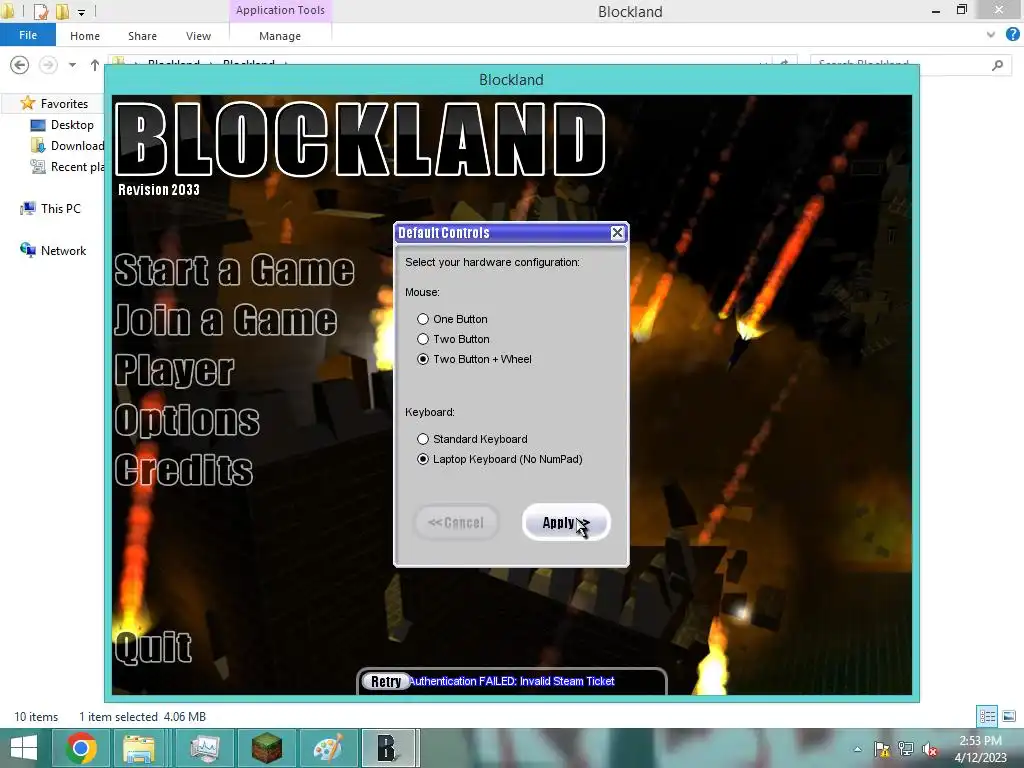Open the Windows Start button
This screenshot has width=1024, height=768.
pos(24,748)
